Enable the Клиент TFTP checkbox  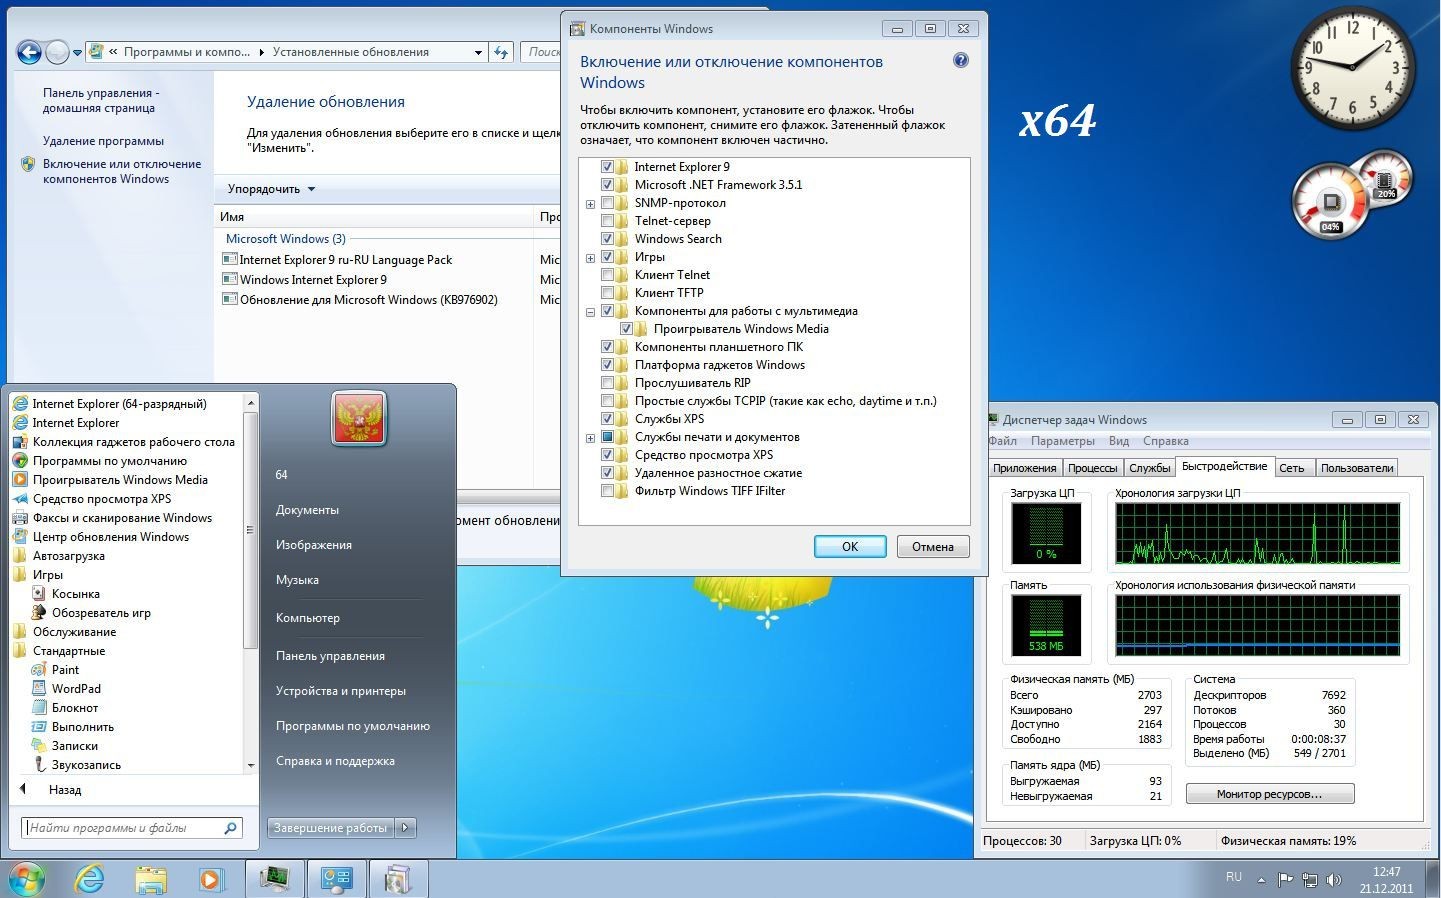click(607, 293)
